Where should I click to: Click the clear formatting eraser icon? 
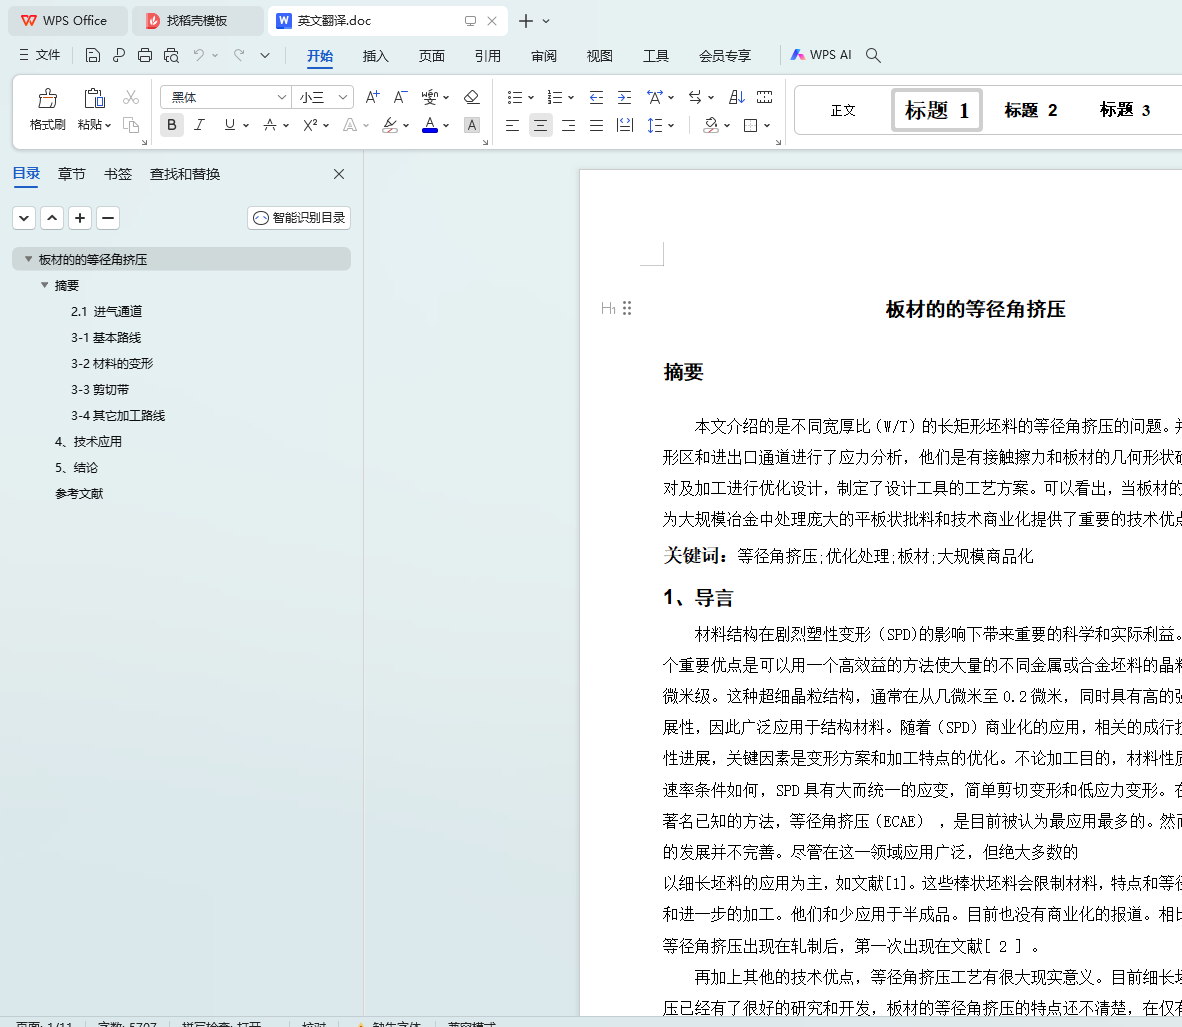pyautogui.click(x=472, y=97)
